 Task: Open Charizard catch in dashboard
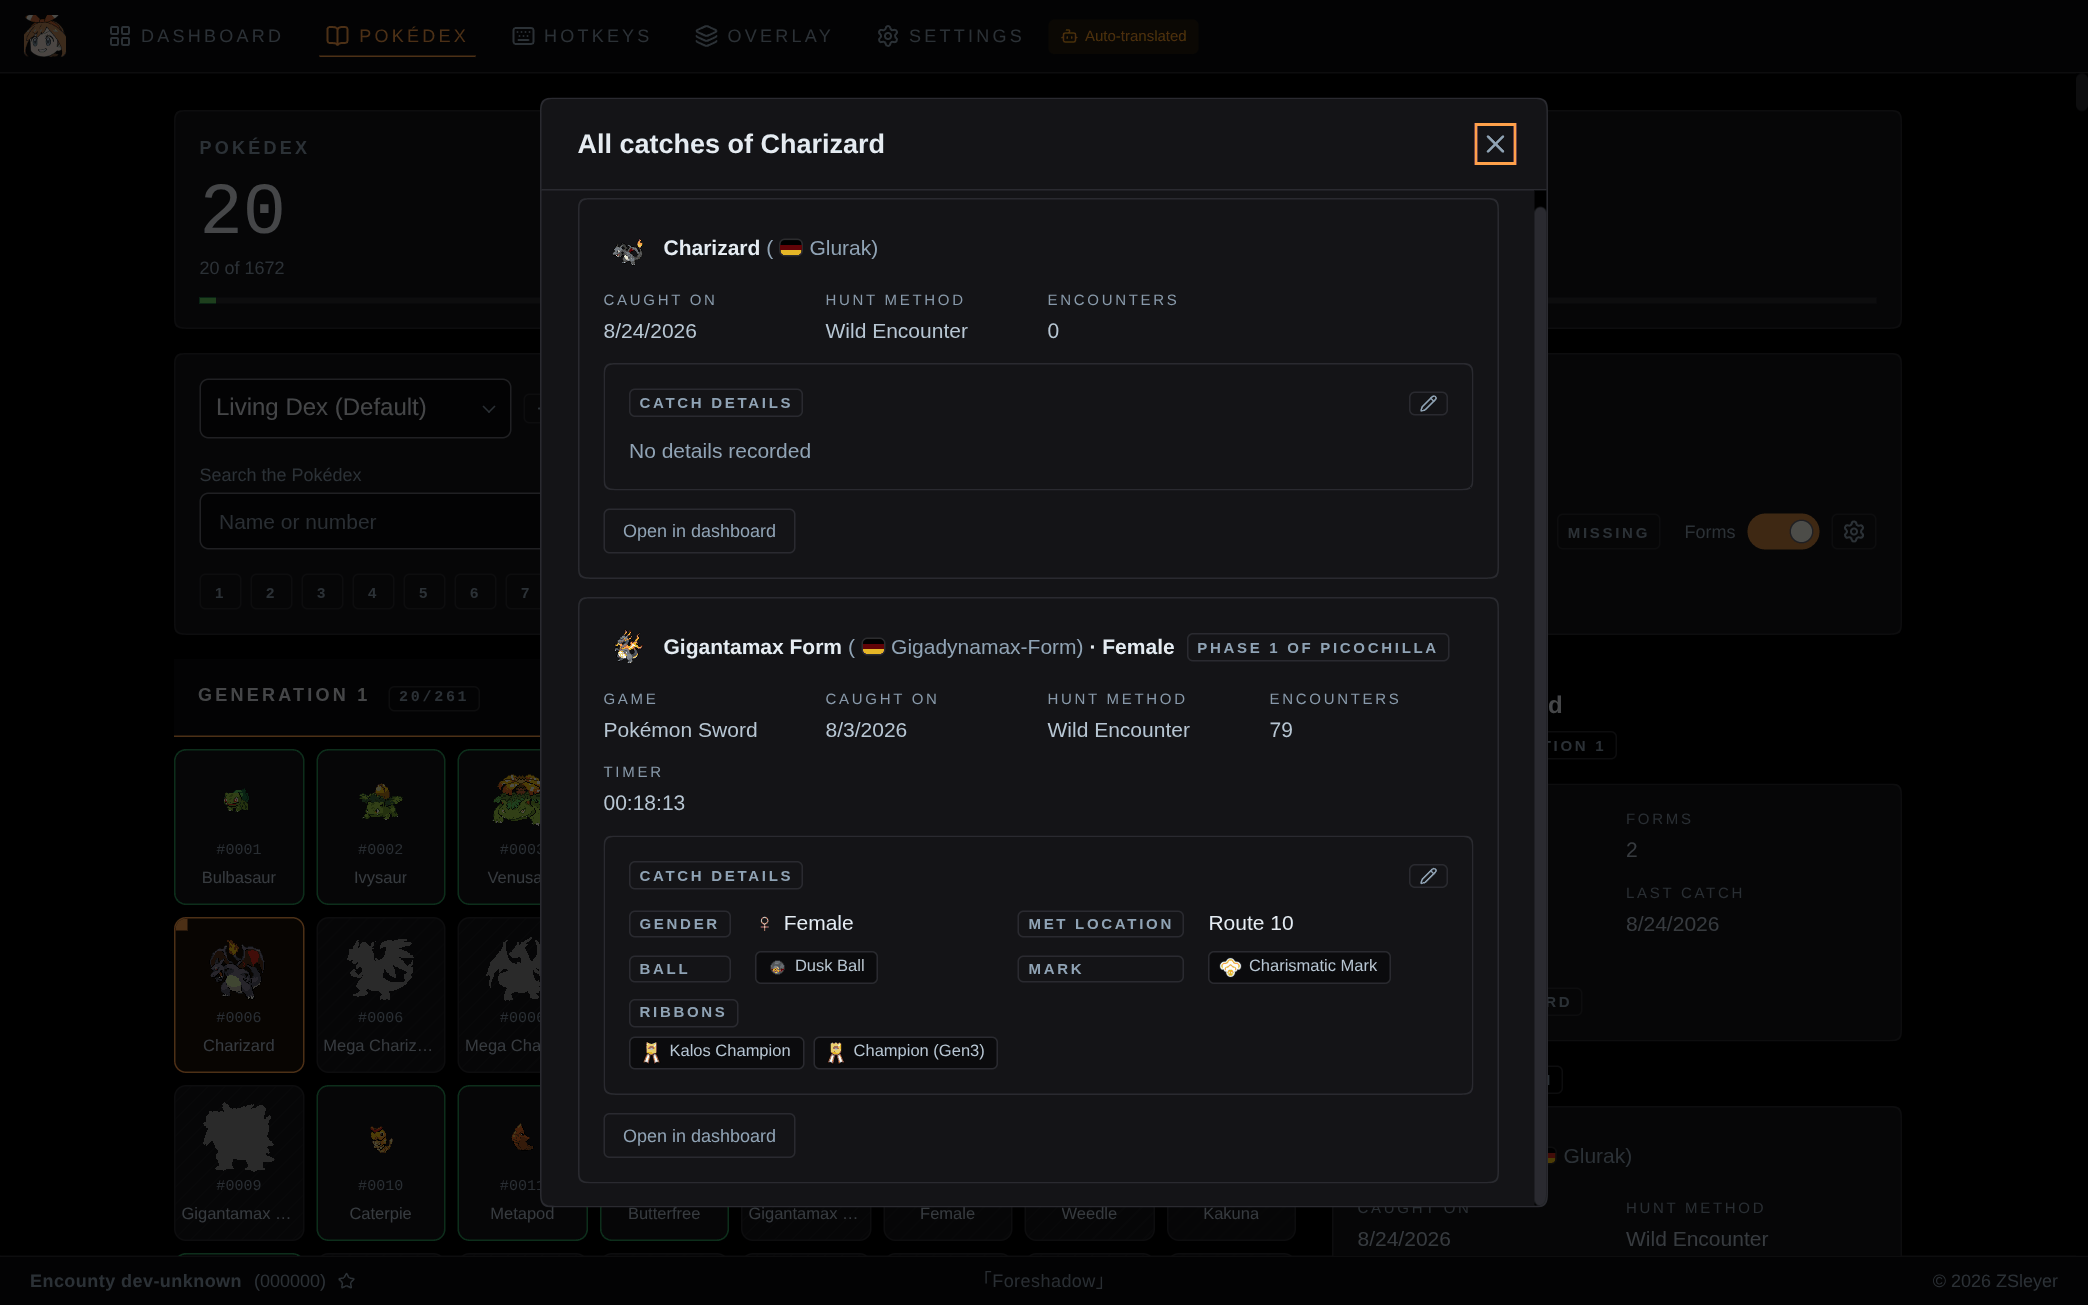(x=699, y=531)
